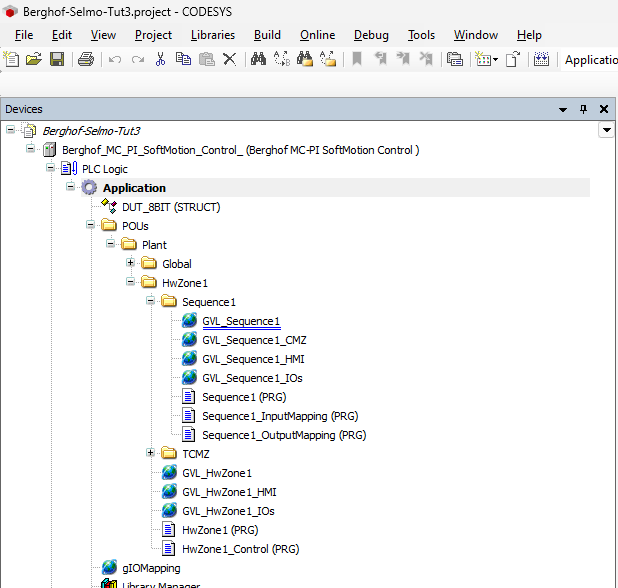The width and height of the screenshot is (618, 588).
Task: Open the Project menu
Action: click(x=153, y=35)
